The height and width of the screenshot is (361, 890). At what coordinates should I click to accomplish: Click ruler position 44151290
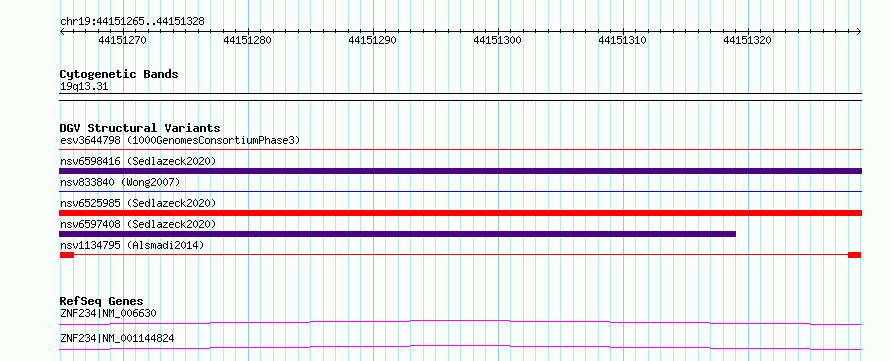(x=372, y=40)
